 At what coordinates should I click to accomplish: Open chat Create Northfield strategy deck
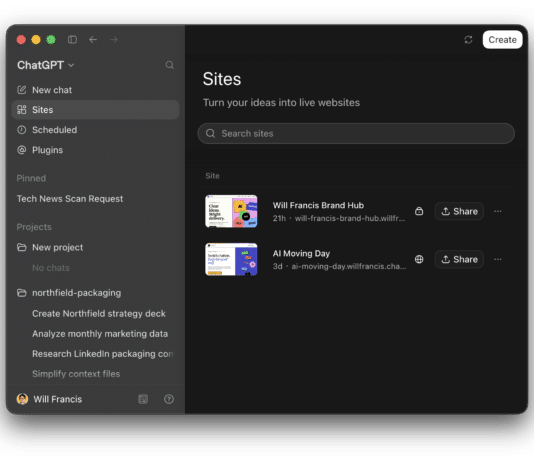pos(99,313)
